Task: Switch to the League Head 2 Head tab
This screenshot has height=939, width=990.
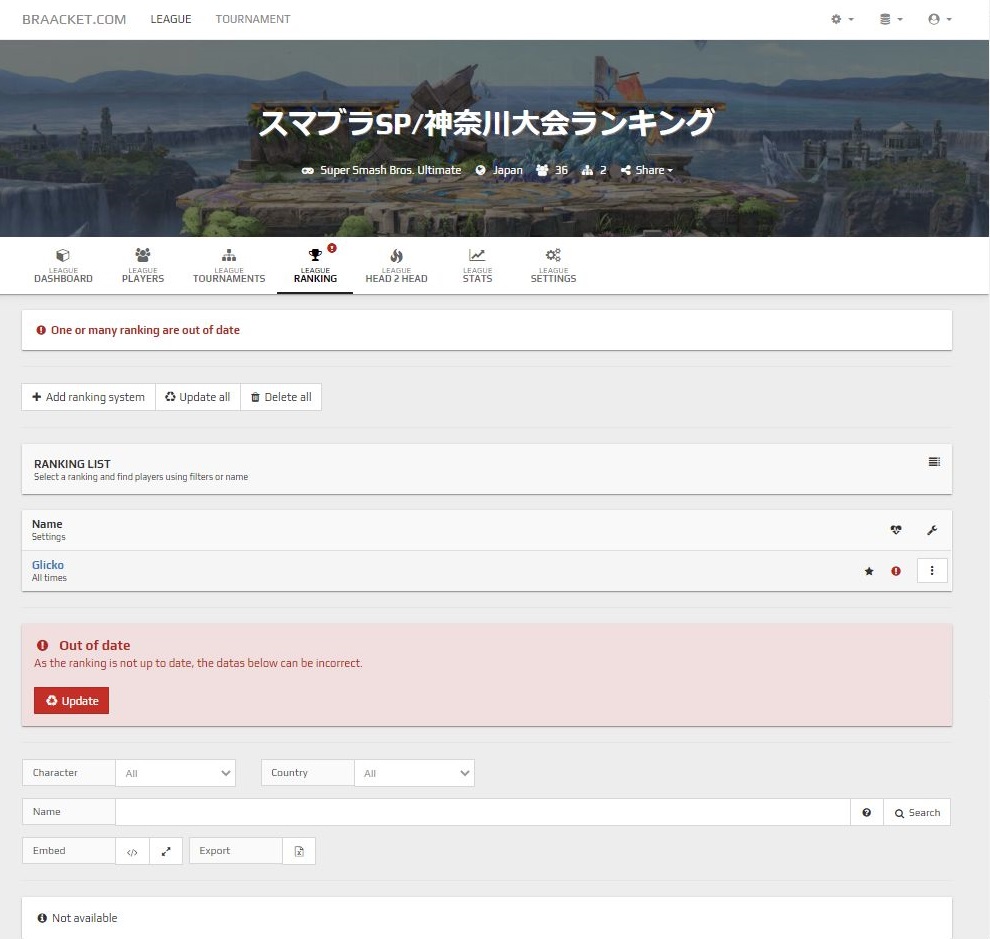Action: 397,266
